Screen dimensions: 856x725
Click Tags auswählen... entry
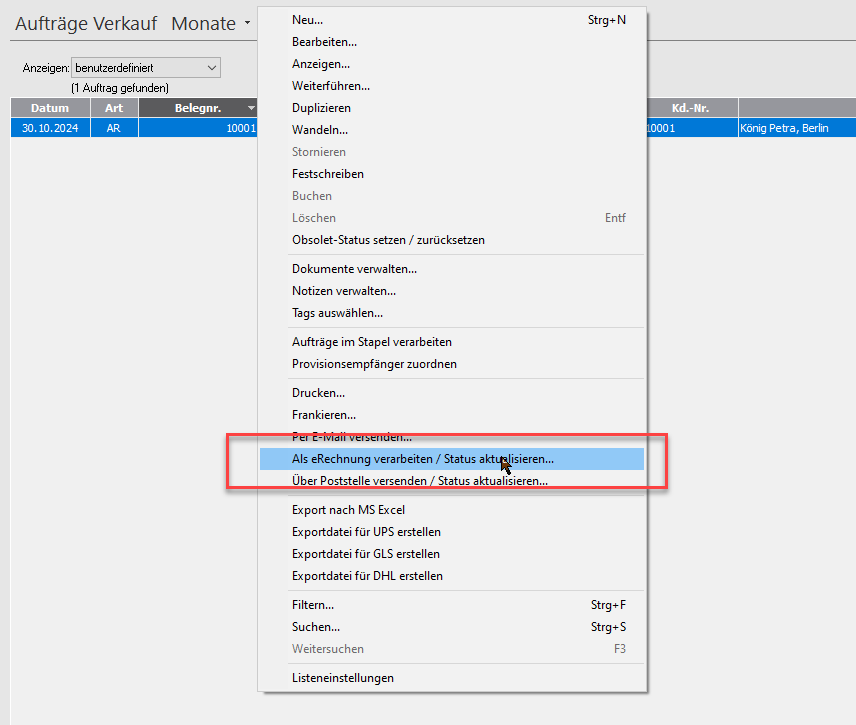click(x=452, y=313)
